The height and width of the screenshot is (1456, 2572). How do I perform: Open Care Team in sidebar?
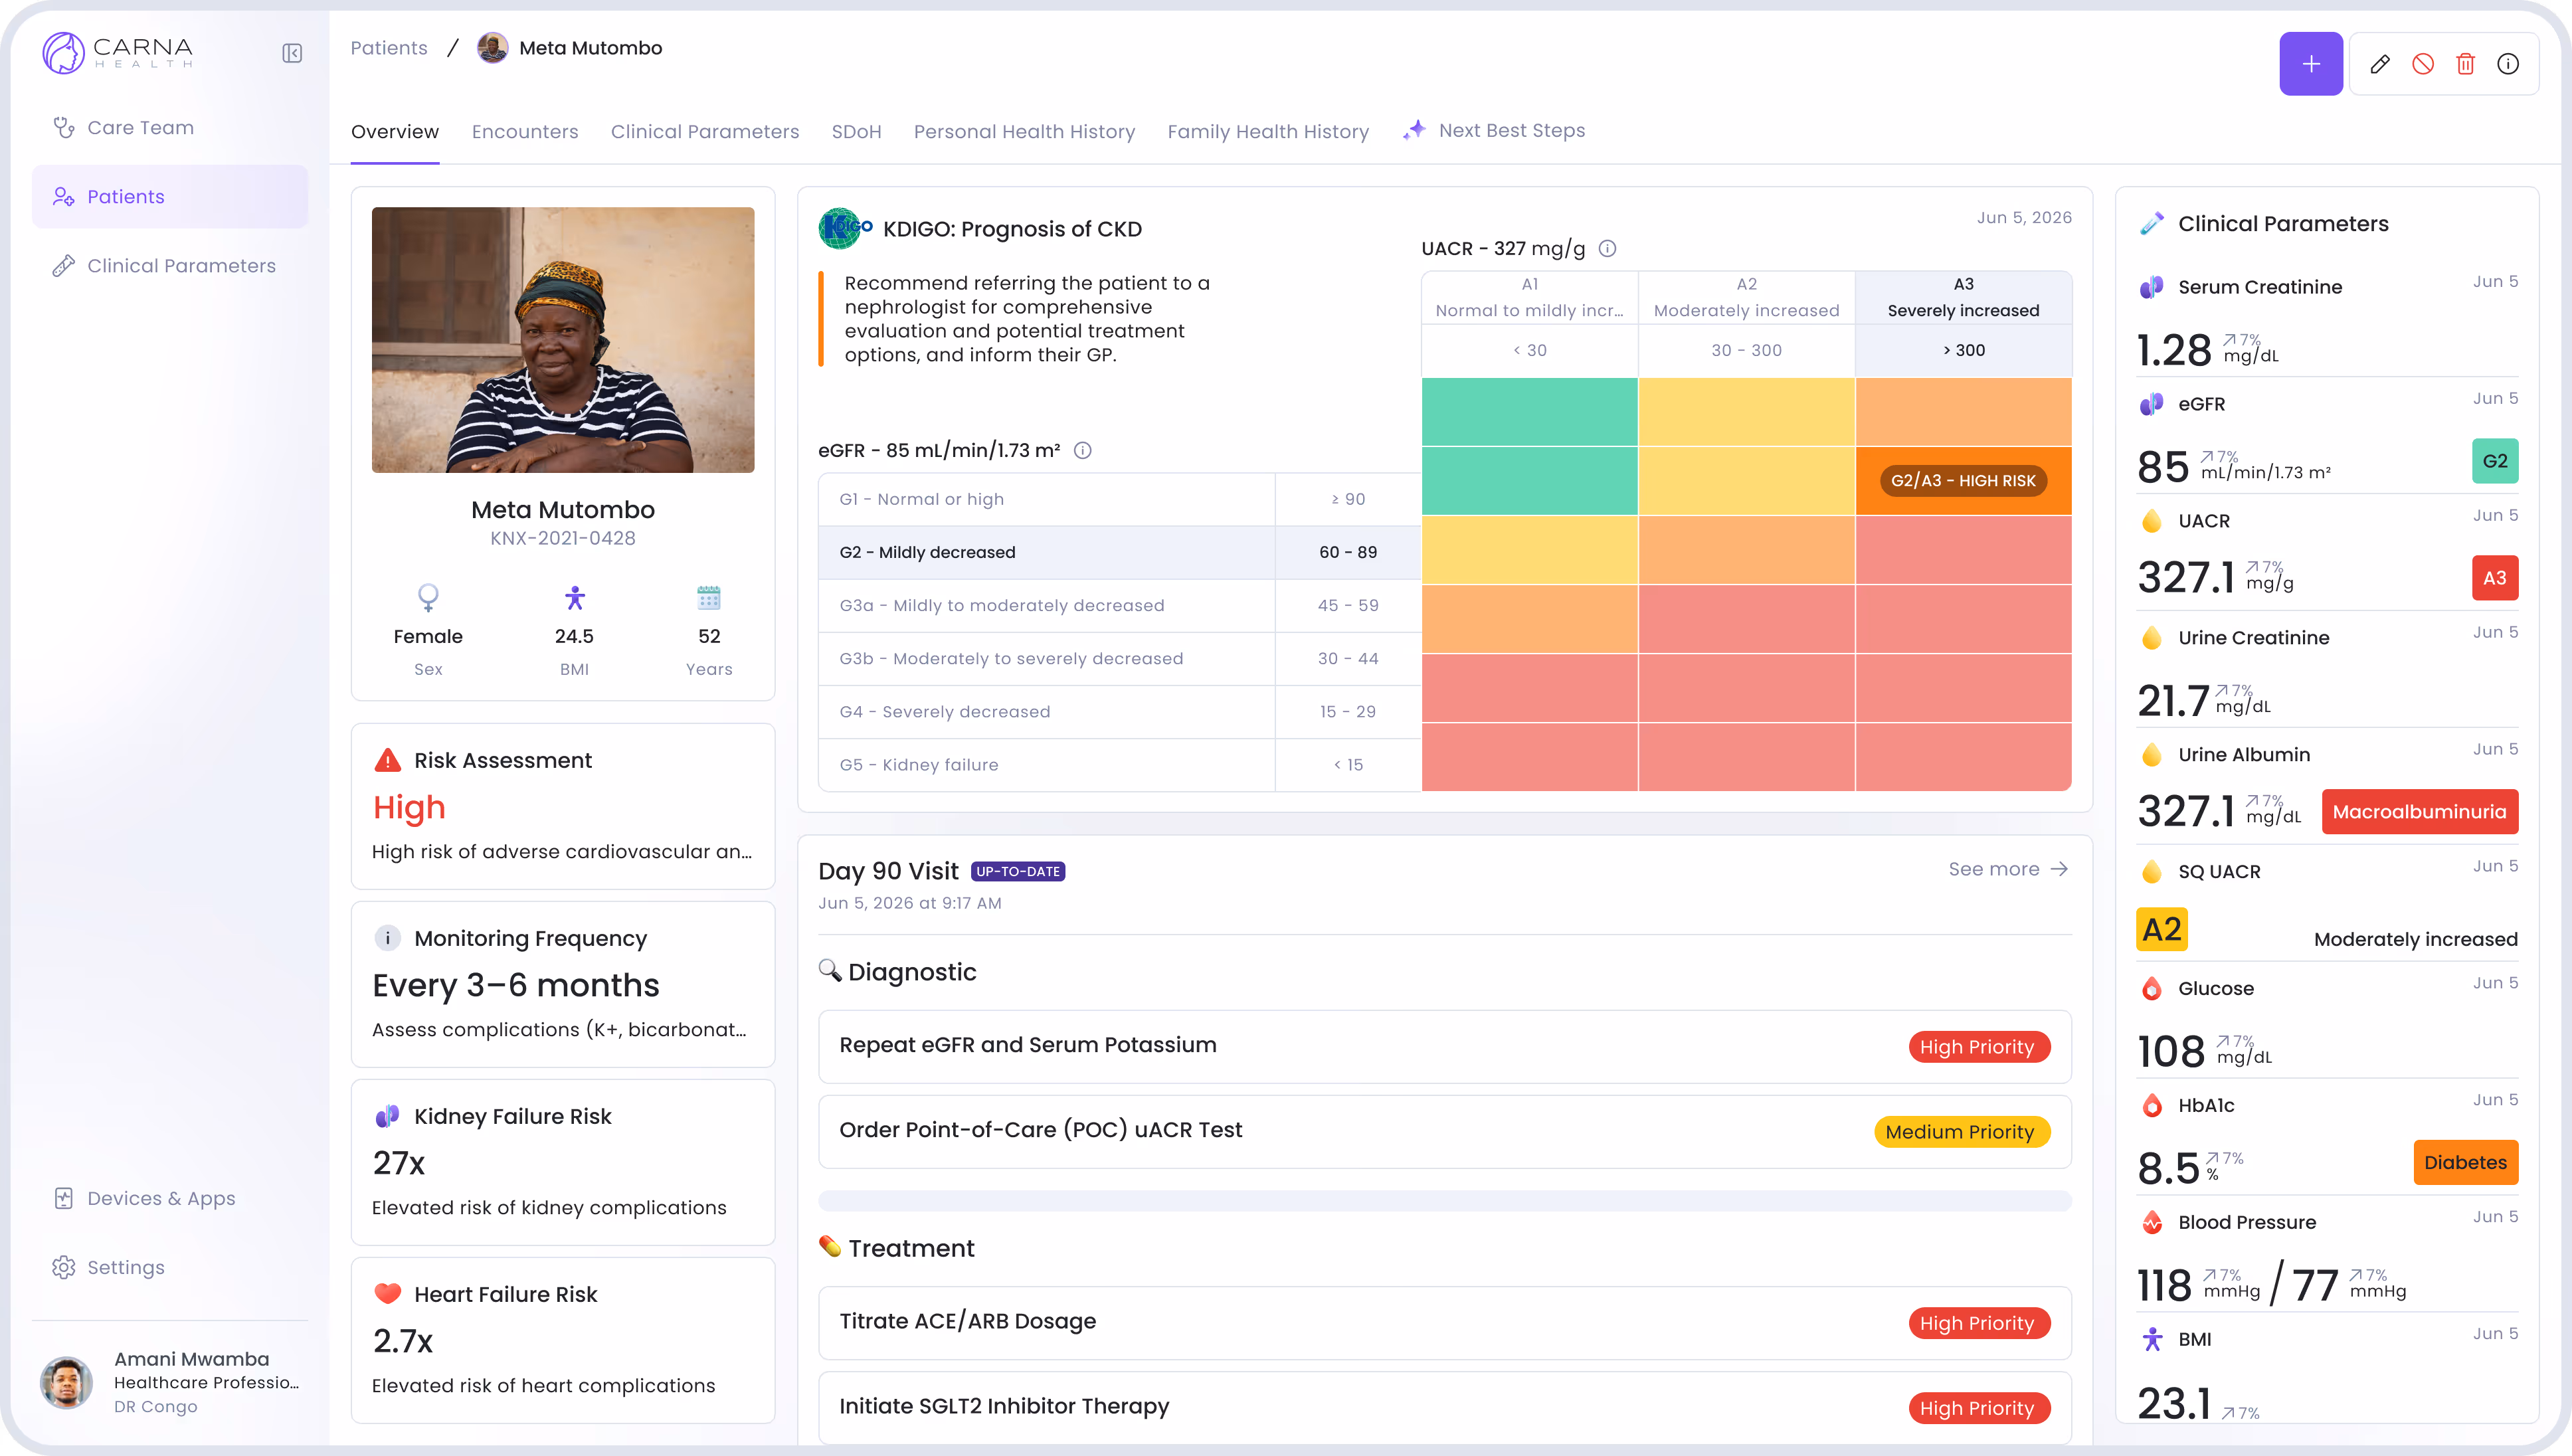tap(170, 127)
